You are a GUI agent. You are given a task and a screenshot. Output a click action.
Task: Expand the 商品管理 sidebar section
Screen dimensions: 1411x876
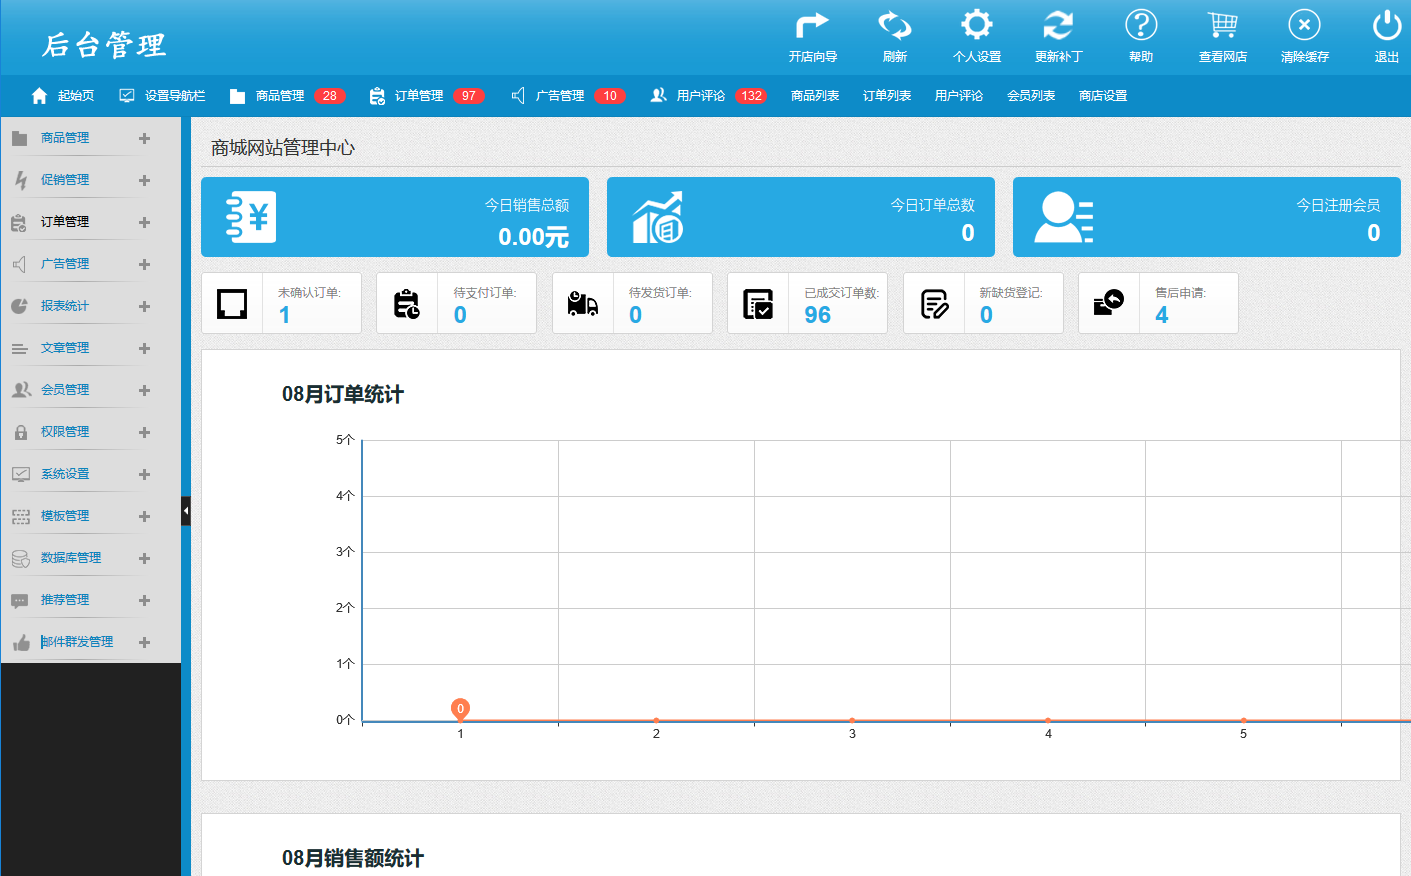pos(144,138)
